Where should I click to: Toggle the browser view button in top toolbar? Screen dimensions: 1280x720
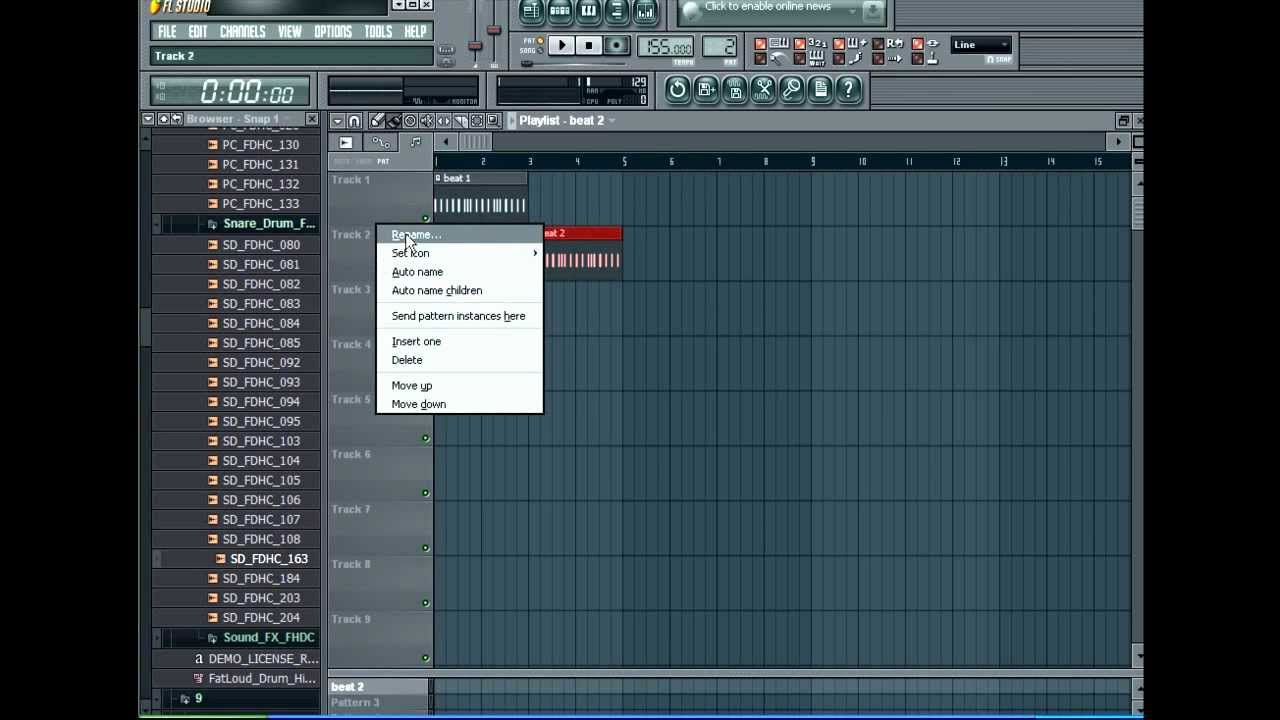[617, 11]
